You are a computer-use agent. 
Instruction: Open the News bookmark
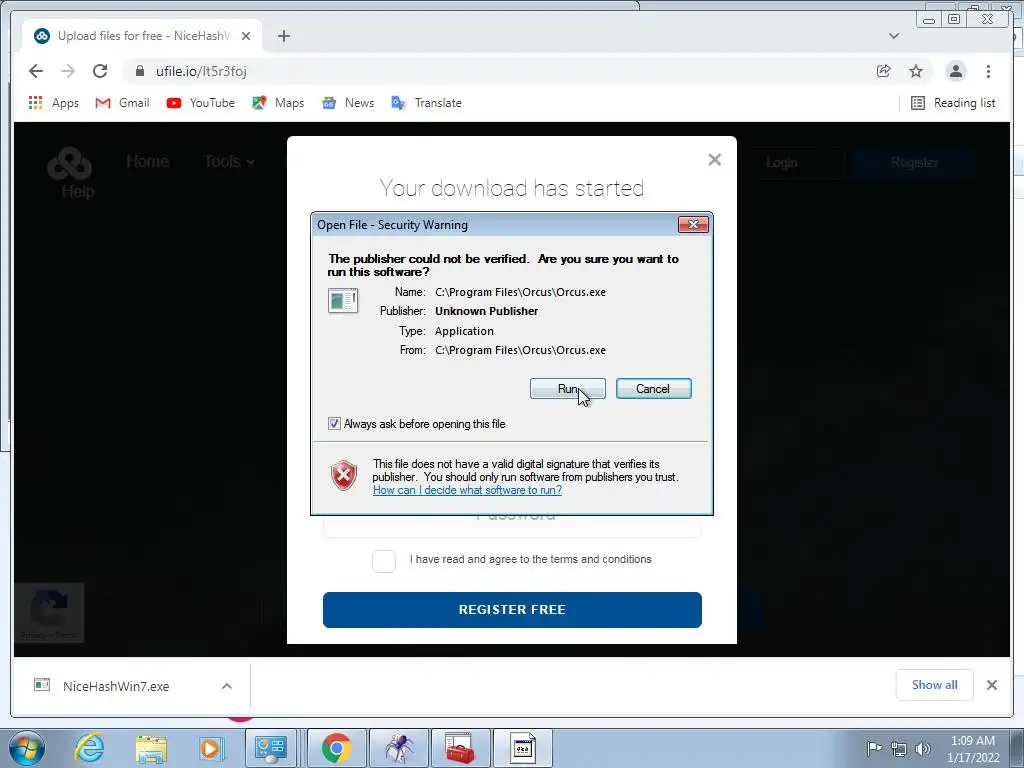pyautogui.click(x=348, y=103)
